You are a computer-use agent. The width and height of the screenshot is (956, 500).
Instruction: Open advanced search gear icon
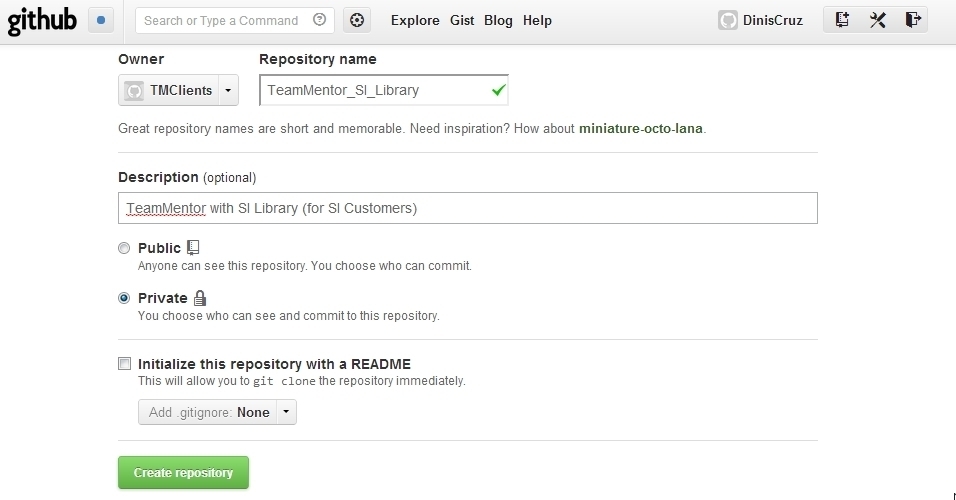(357, 20)
